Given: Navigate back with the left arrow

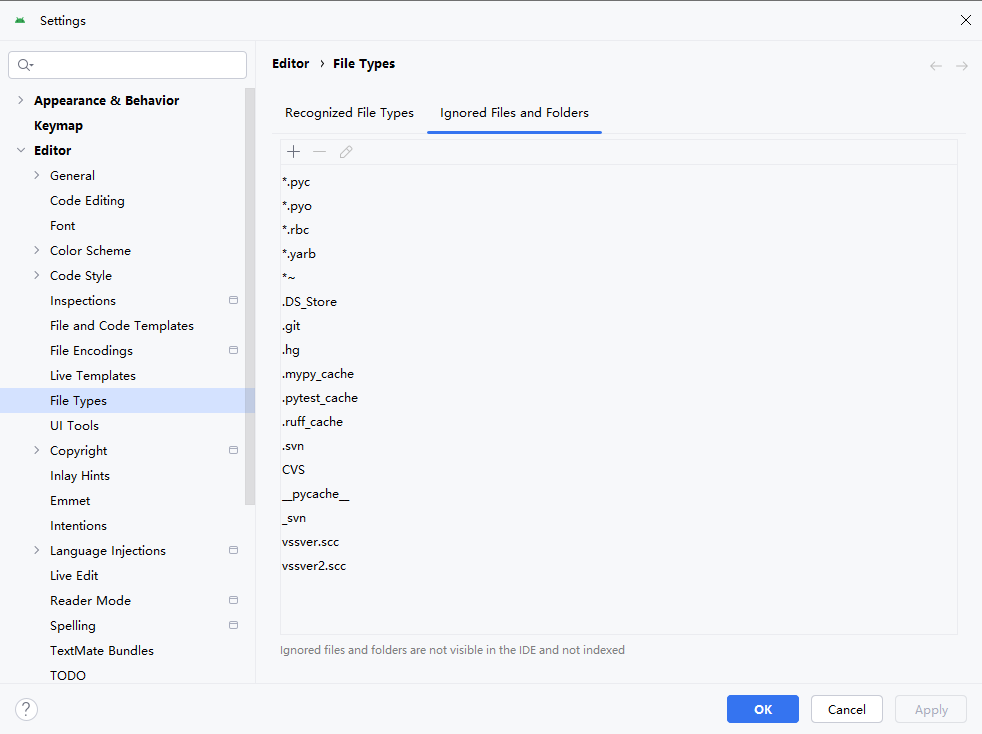Looking at the screenshot, I should pos(936,66).
